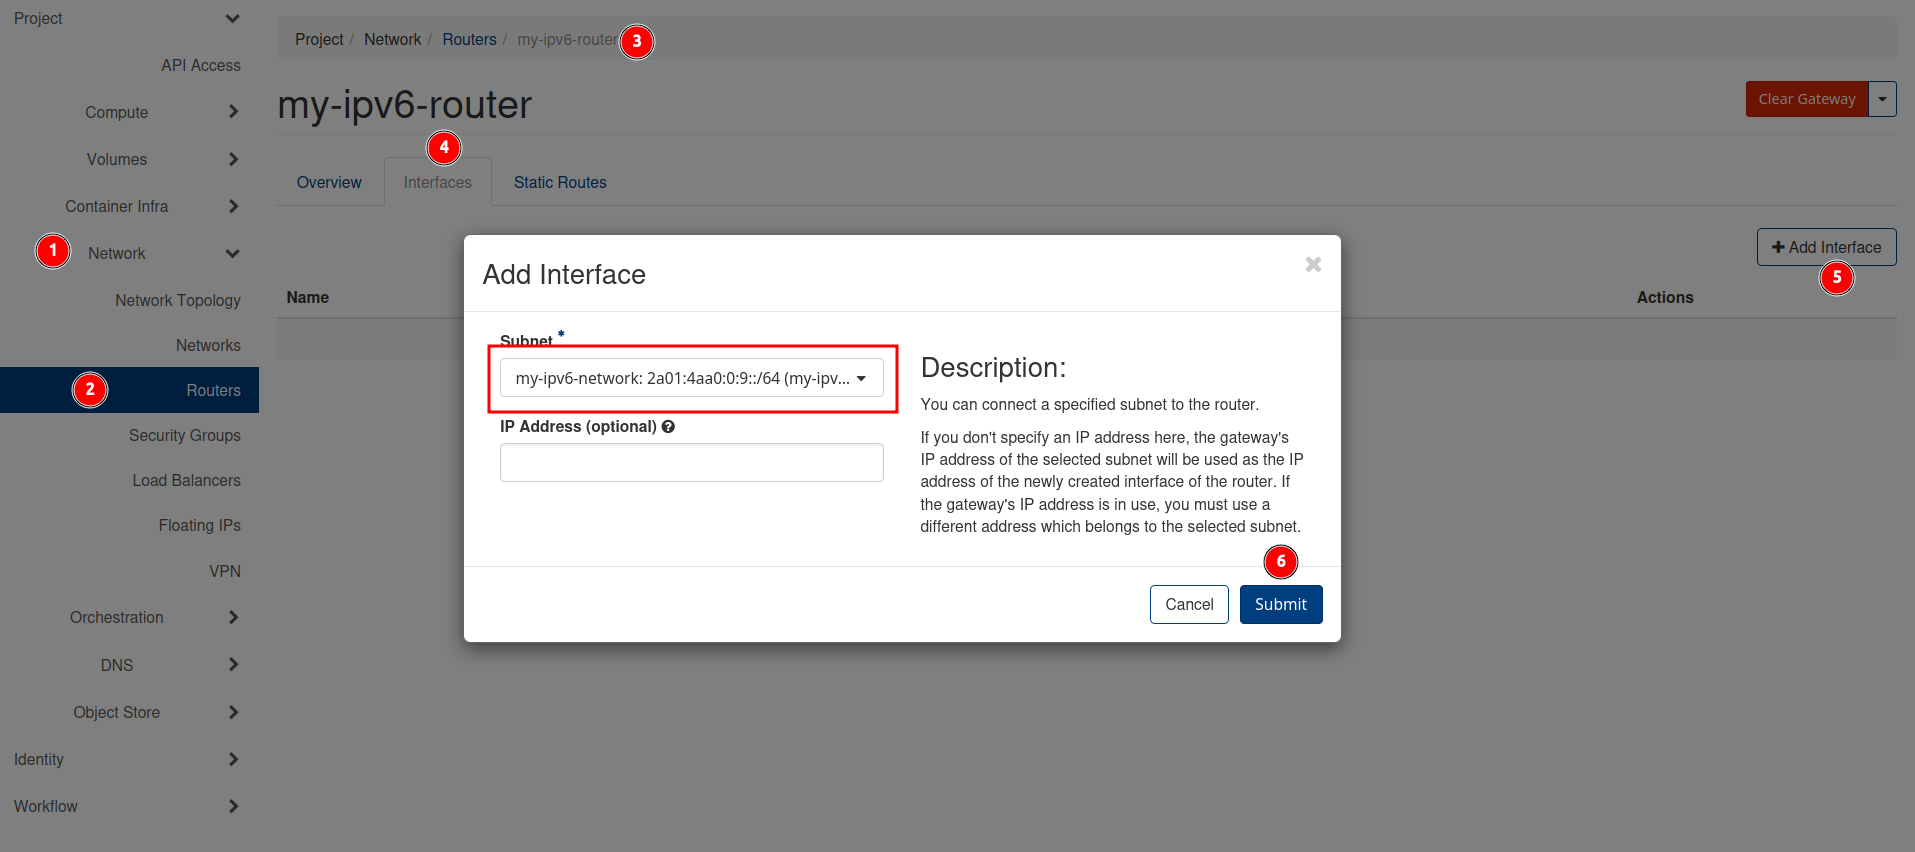Collapse the Project panel chevron
1915x852 pixels.
[232, 18]
